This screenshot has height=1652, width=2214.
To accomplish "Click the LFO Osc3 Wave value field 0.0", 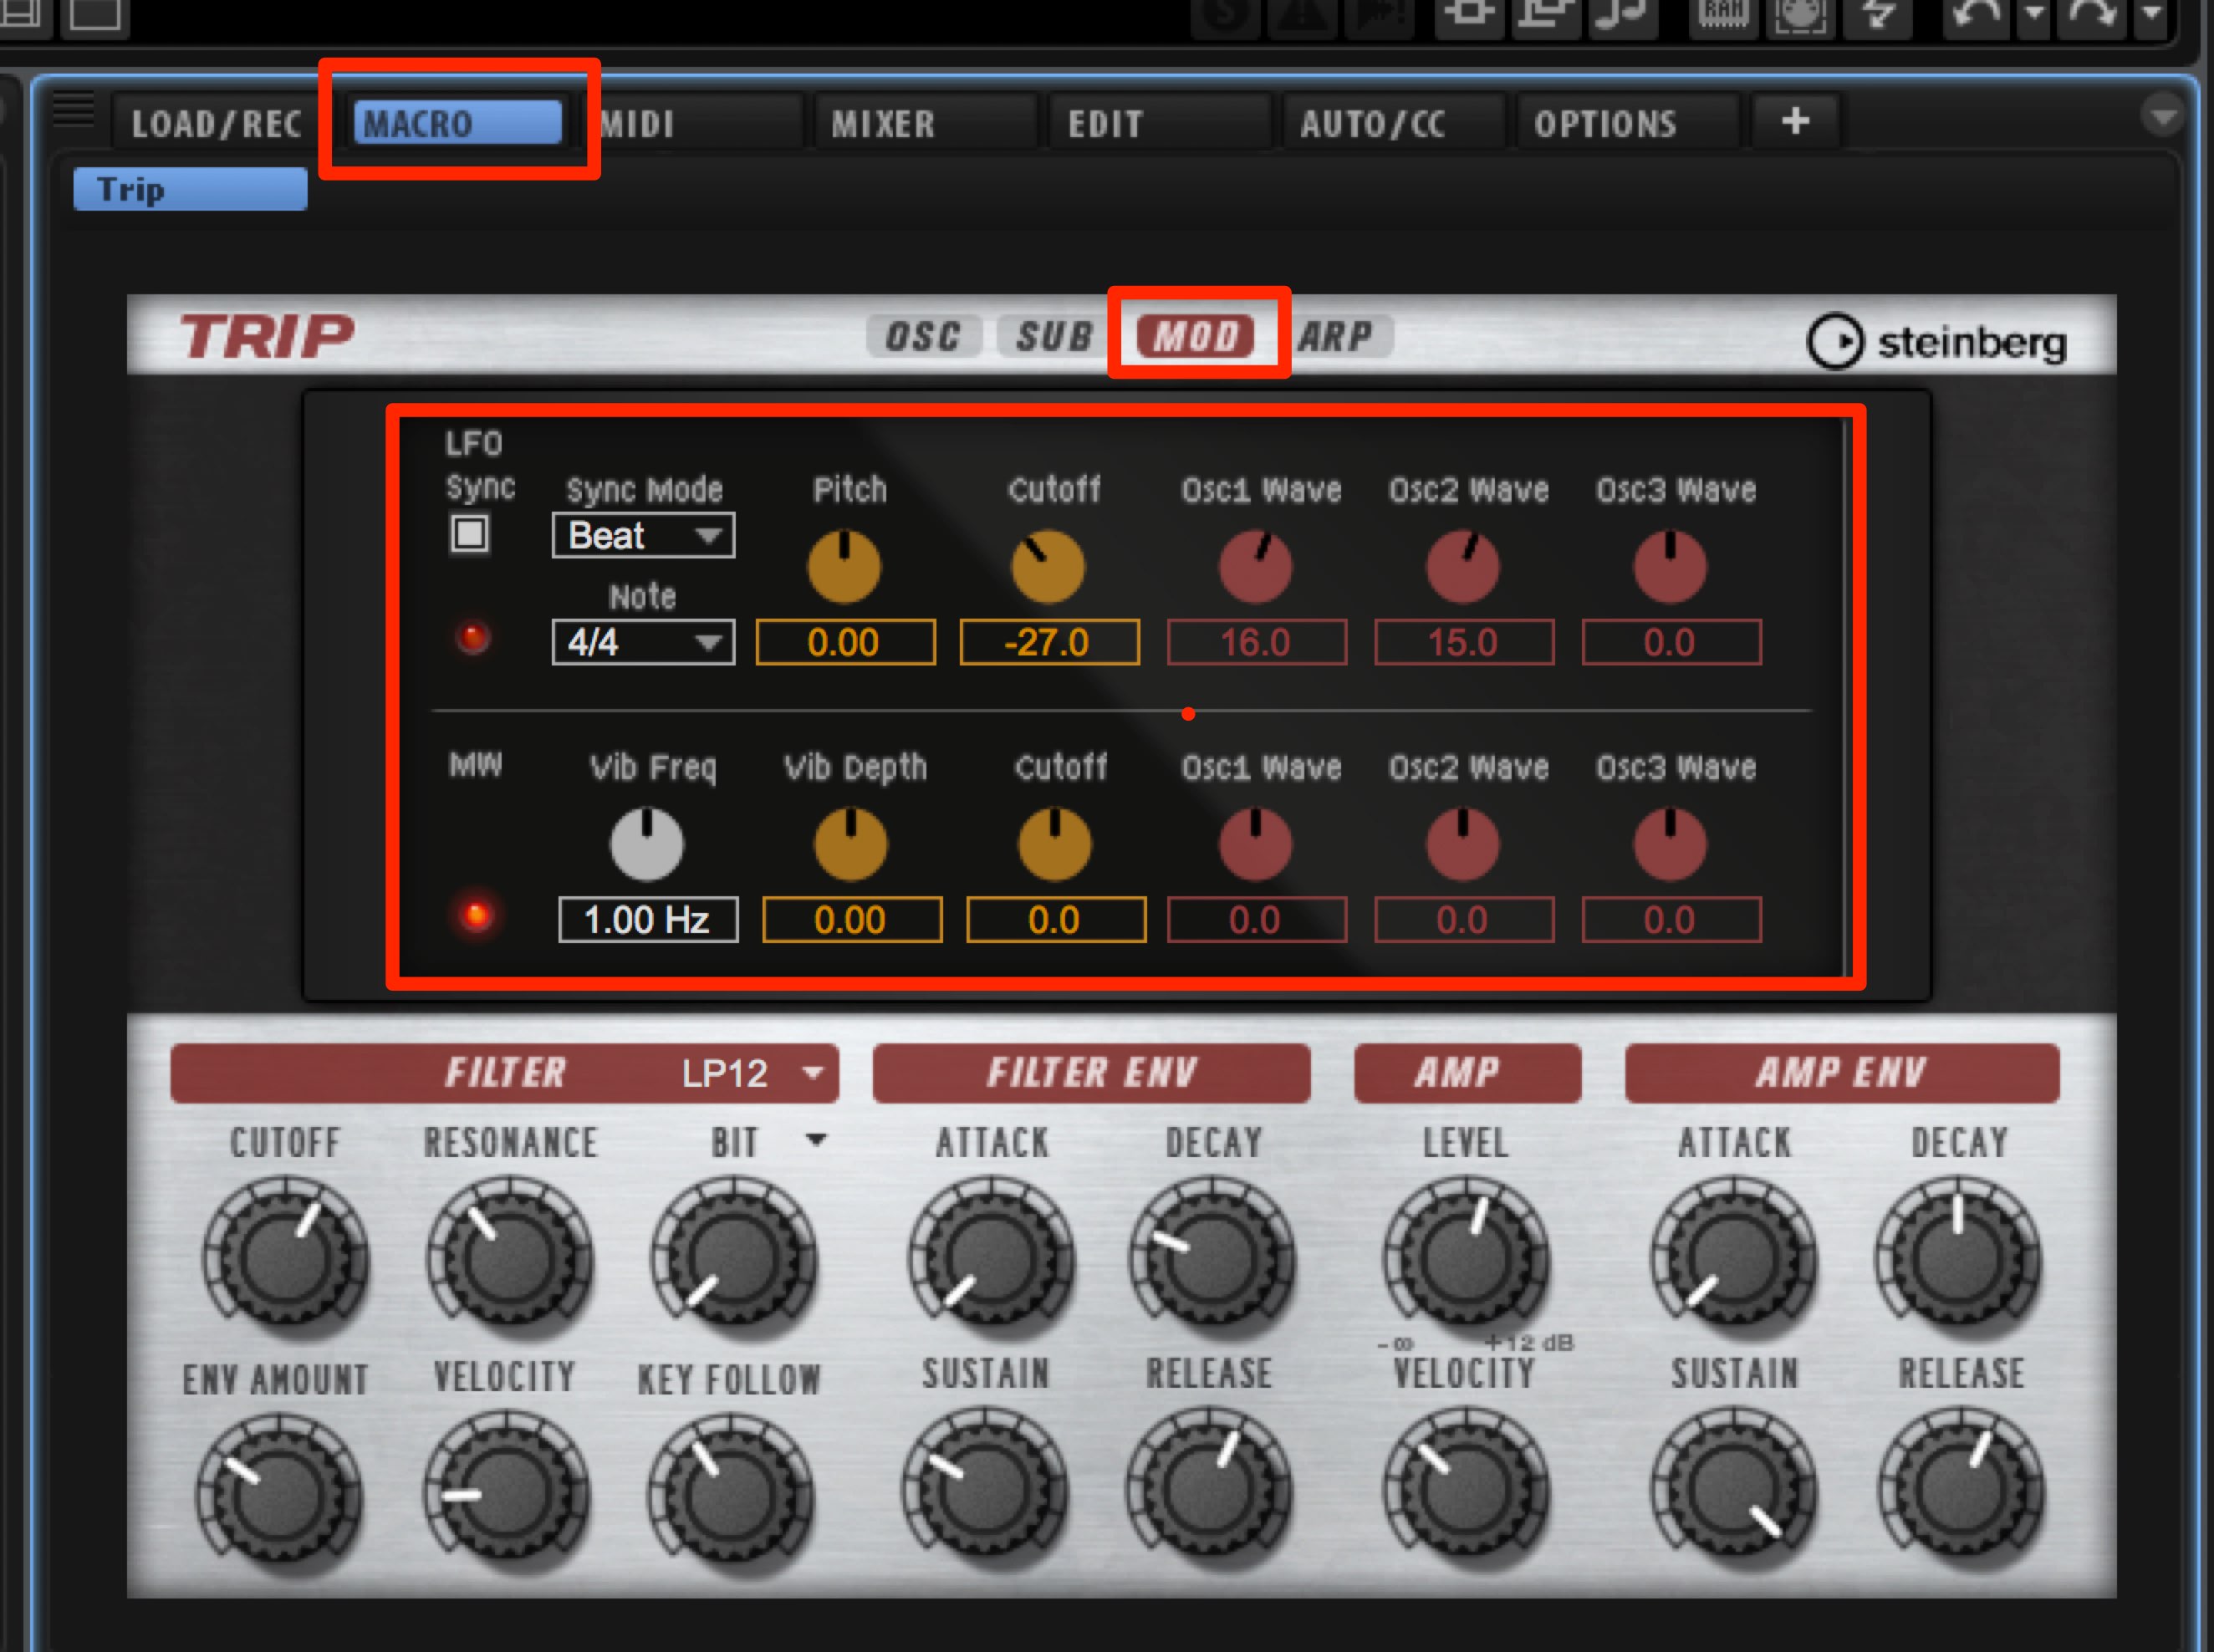I will tap(1671, 642).
